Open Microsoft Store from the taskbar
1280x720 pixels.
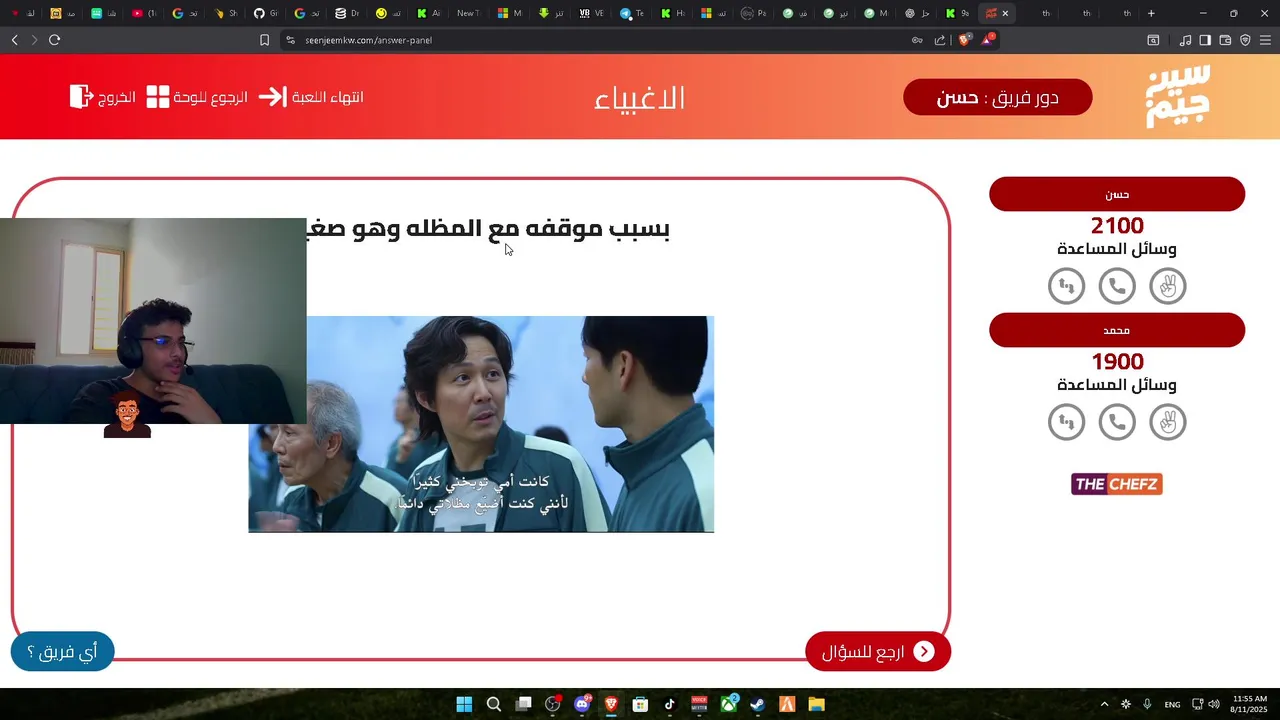coord(640,704)
